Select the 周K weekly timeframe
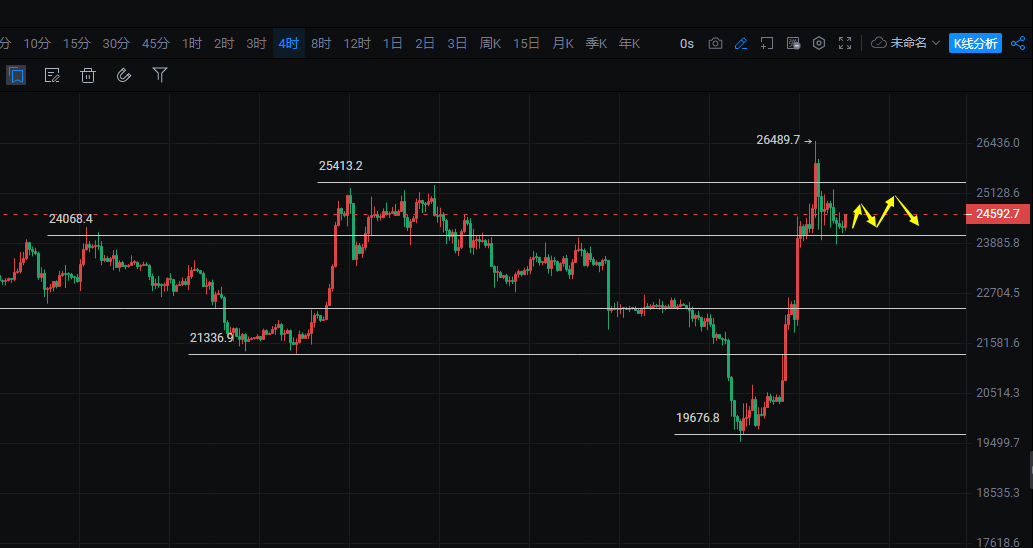This screenshot has width=1033, height=548. point(490,43)
